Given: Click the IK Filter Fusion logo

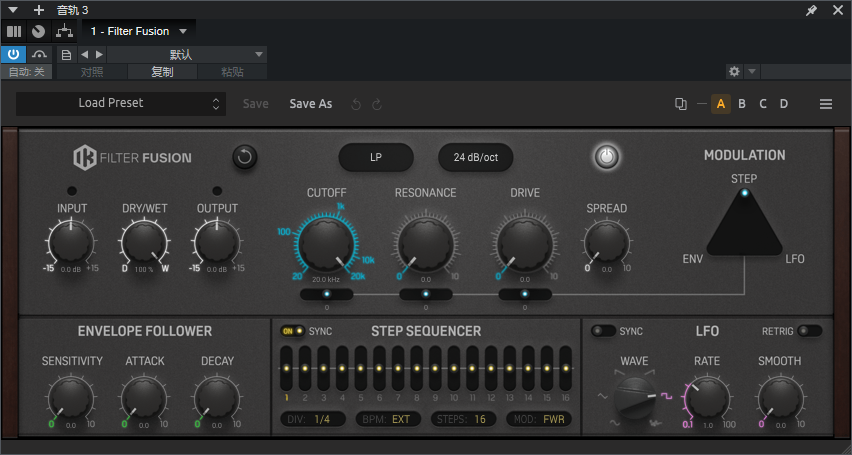Looking at the screenshot, I should 133,158.
